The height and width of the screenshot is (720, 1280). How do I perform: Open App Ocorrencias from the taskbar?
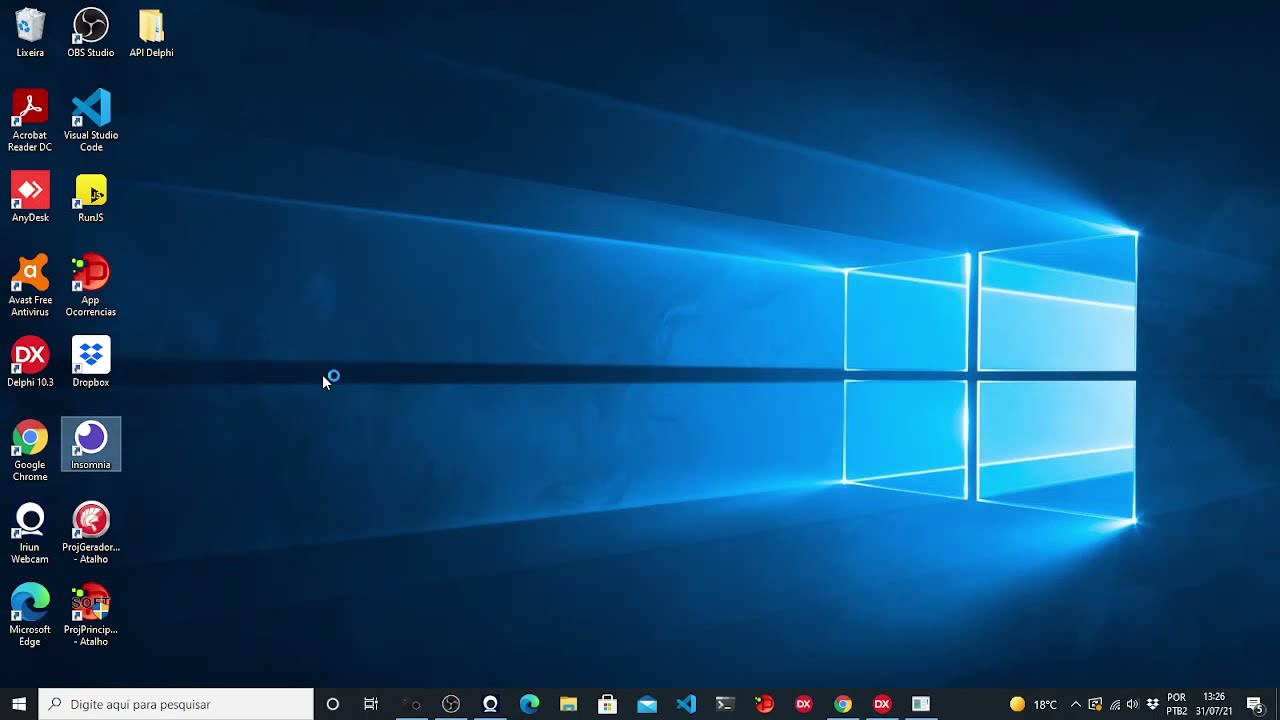pos(764,704)
